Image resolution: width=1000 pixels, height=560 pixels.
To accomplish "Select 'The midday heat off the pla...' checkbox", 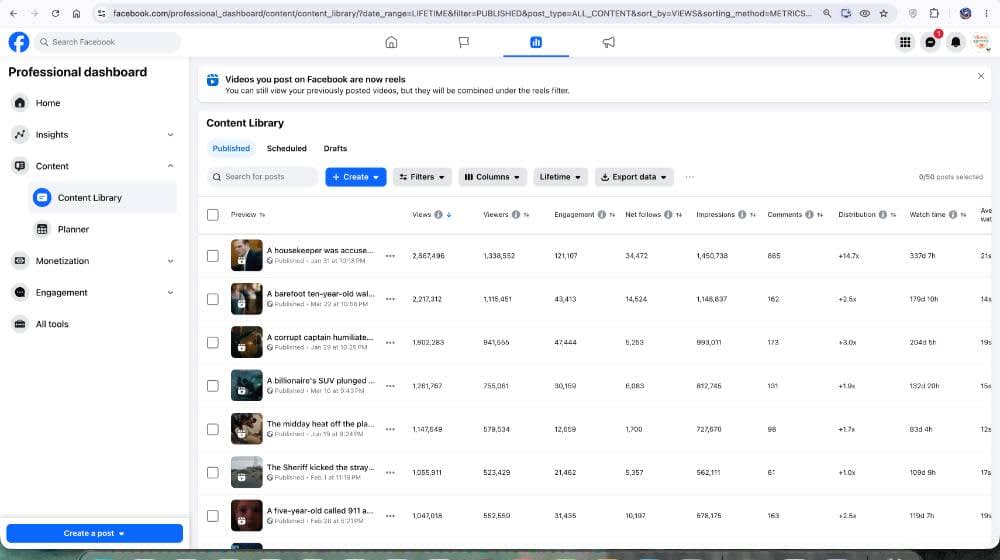I will click(x=212, y=429).
